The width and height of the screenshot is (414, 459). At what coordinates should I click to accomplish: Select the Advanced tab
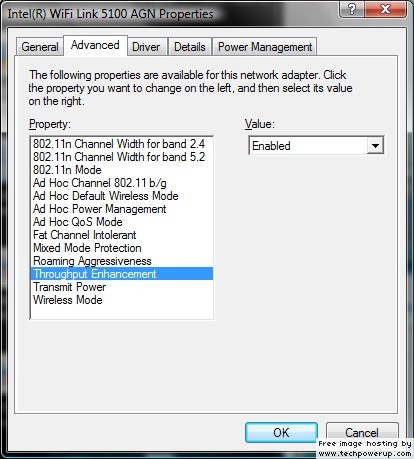pyautogui.click(x=95, y=45)
